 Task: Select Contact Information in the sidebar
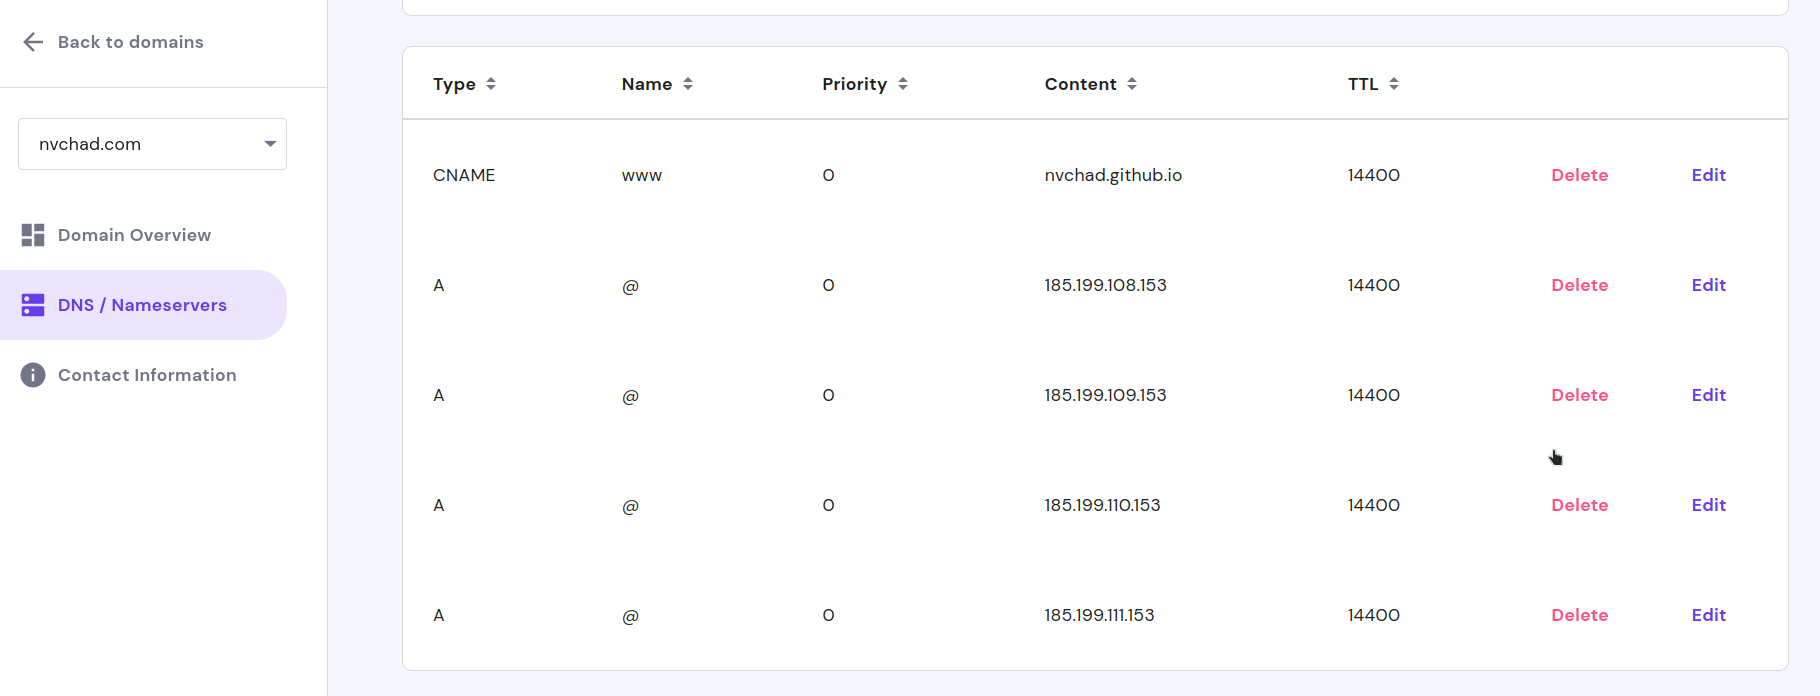tap(147, 375)
